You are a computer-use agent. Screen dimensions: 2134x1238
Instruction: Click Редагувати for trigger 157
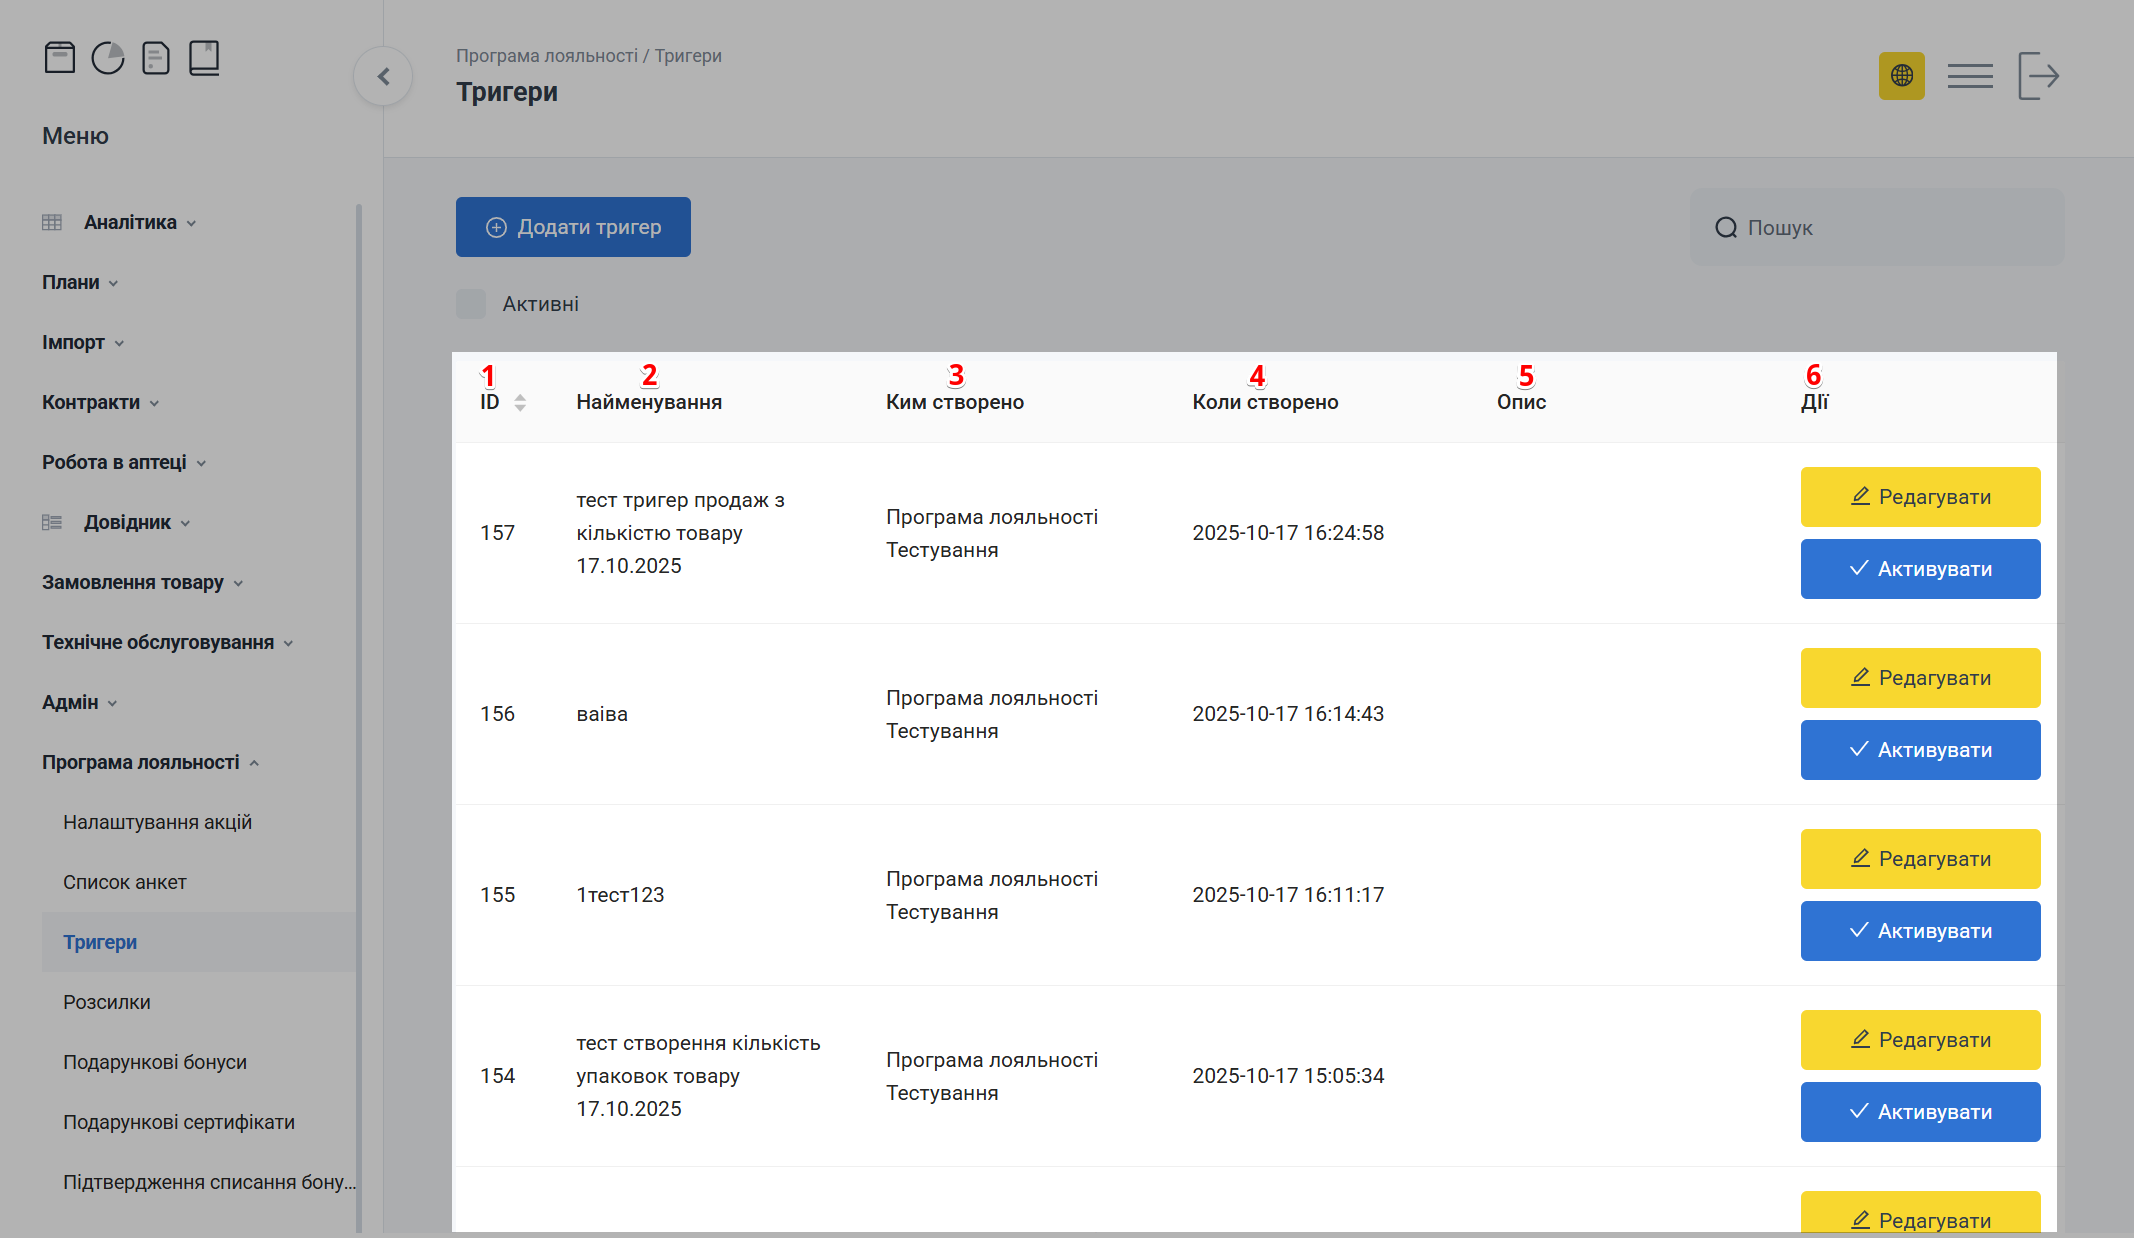(1920, 497)
